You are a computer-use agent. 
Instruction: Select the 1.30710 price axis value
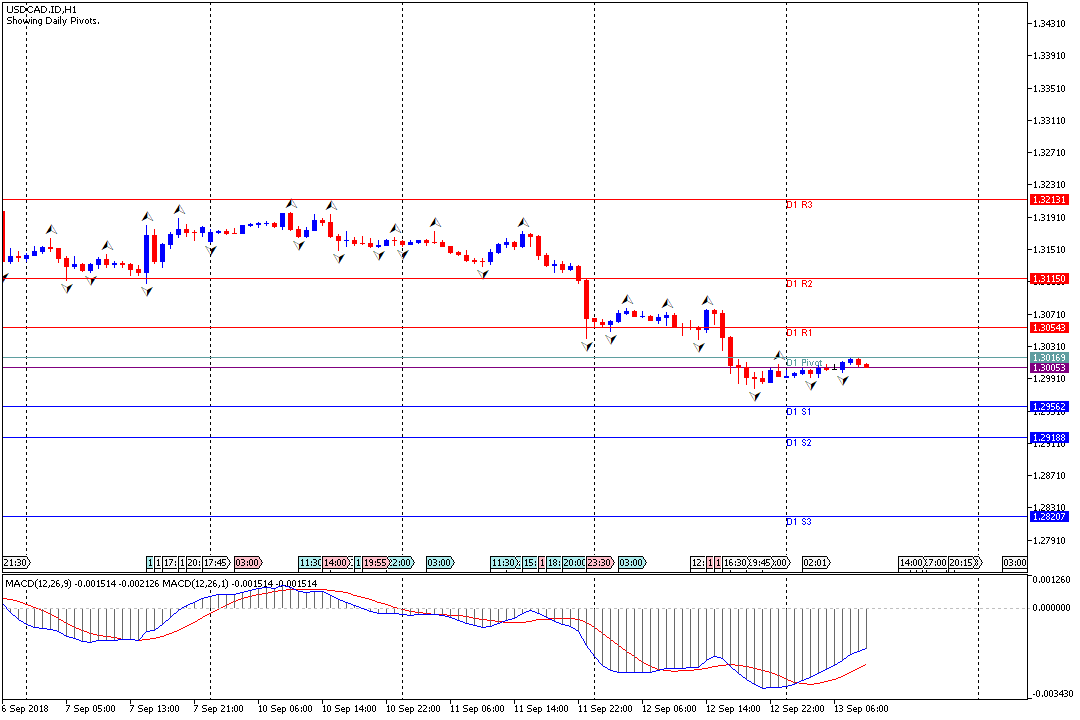pos(1049,314)
